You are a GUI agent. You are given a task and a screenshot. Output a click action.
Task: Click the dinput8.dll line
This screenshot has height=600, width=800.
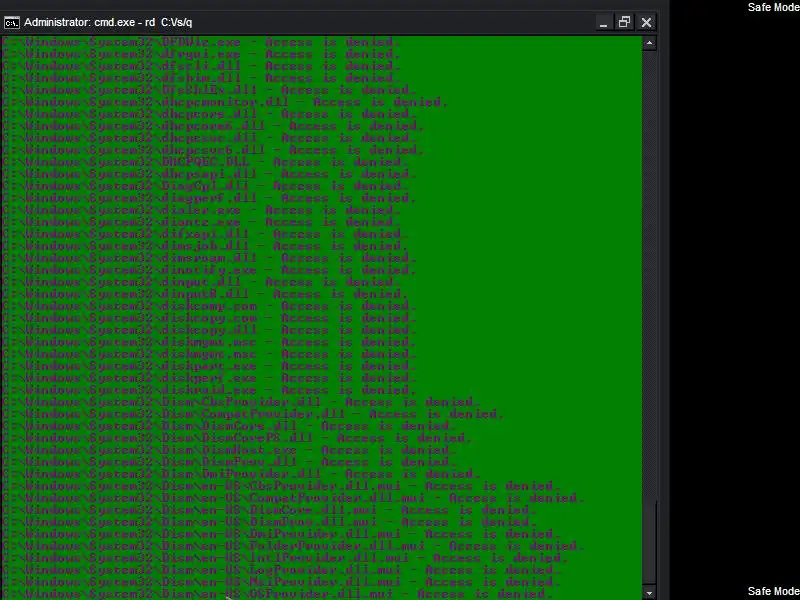(x=205, y=294)
